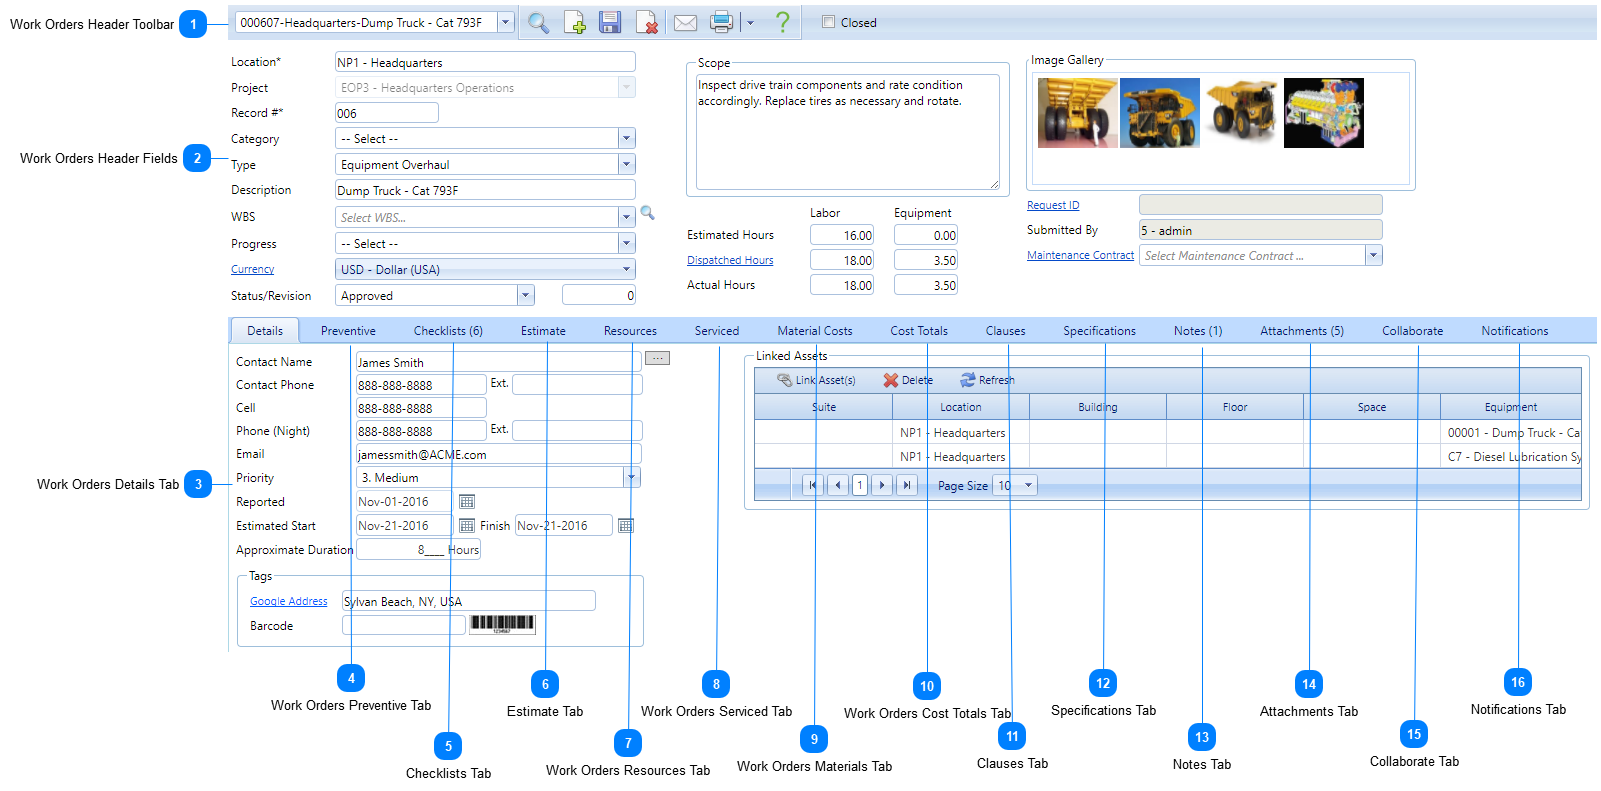Viewport: 1601px width, 791px height.
Task: Open the engine model gallery thumbnail
Action: 1323,113
